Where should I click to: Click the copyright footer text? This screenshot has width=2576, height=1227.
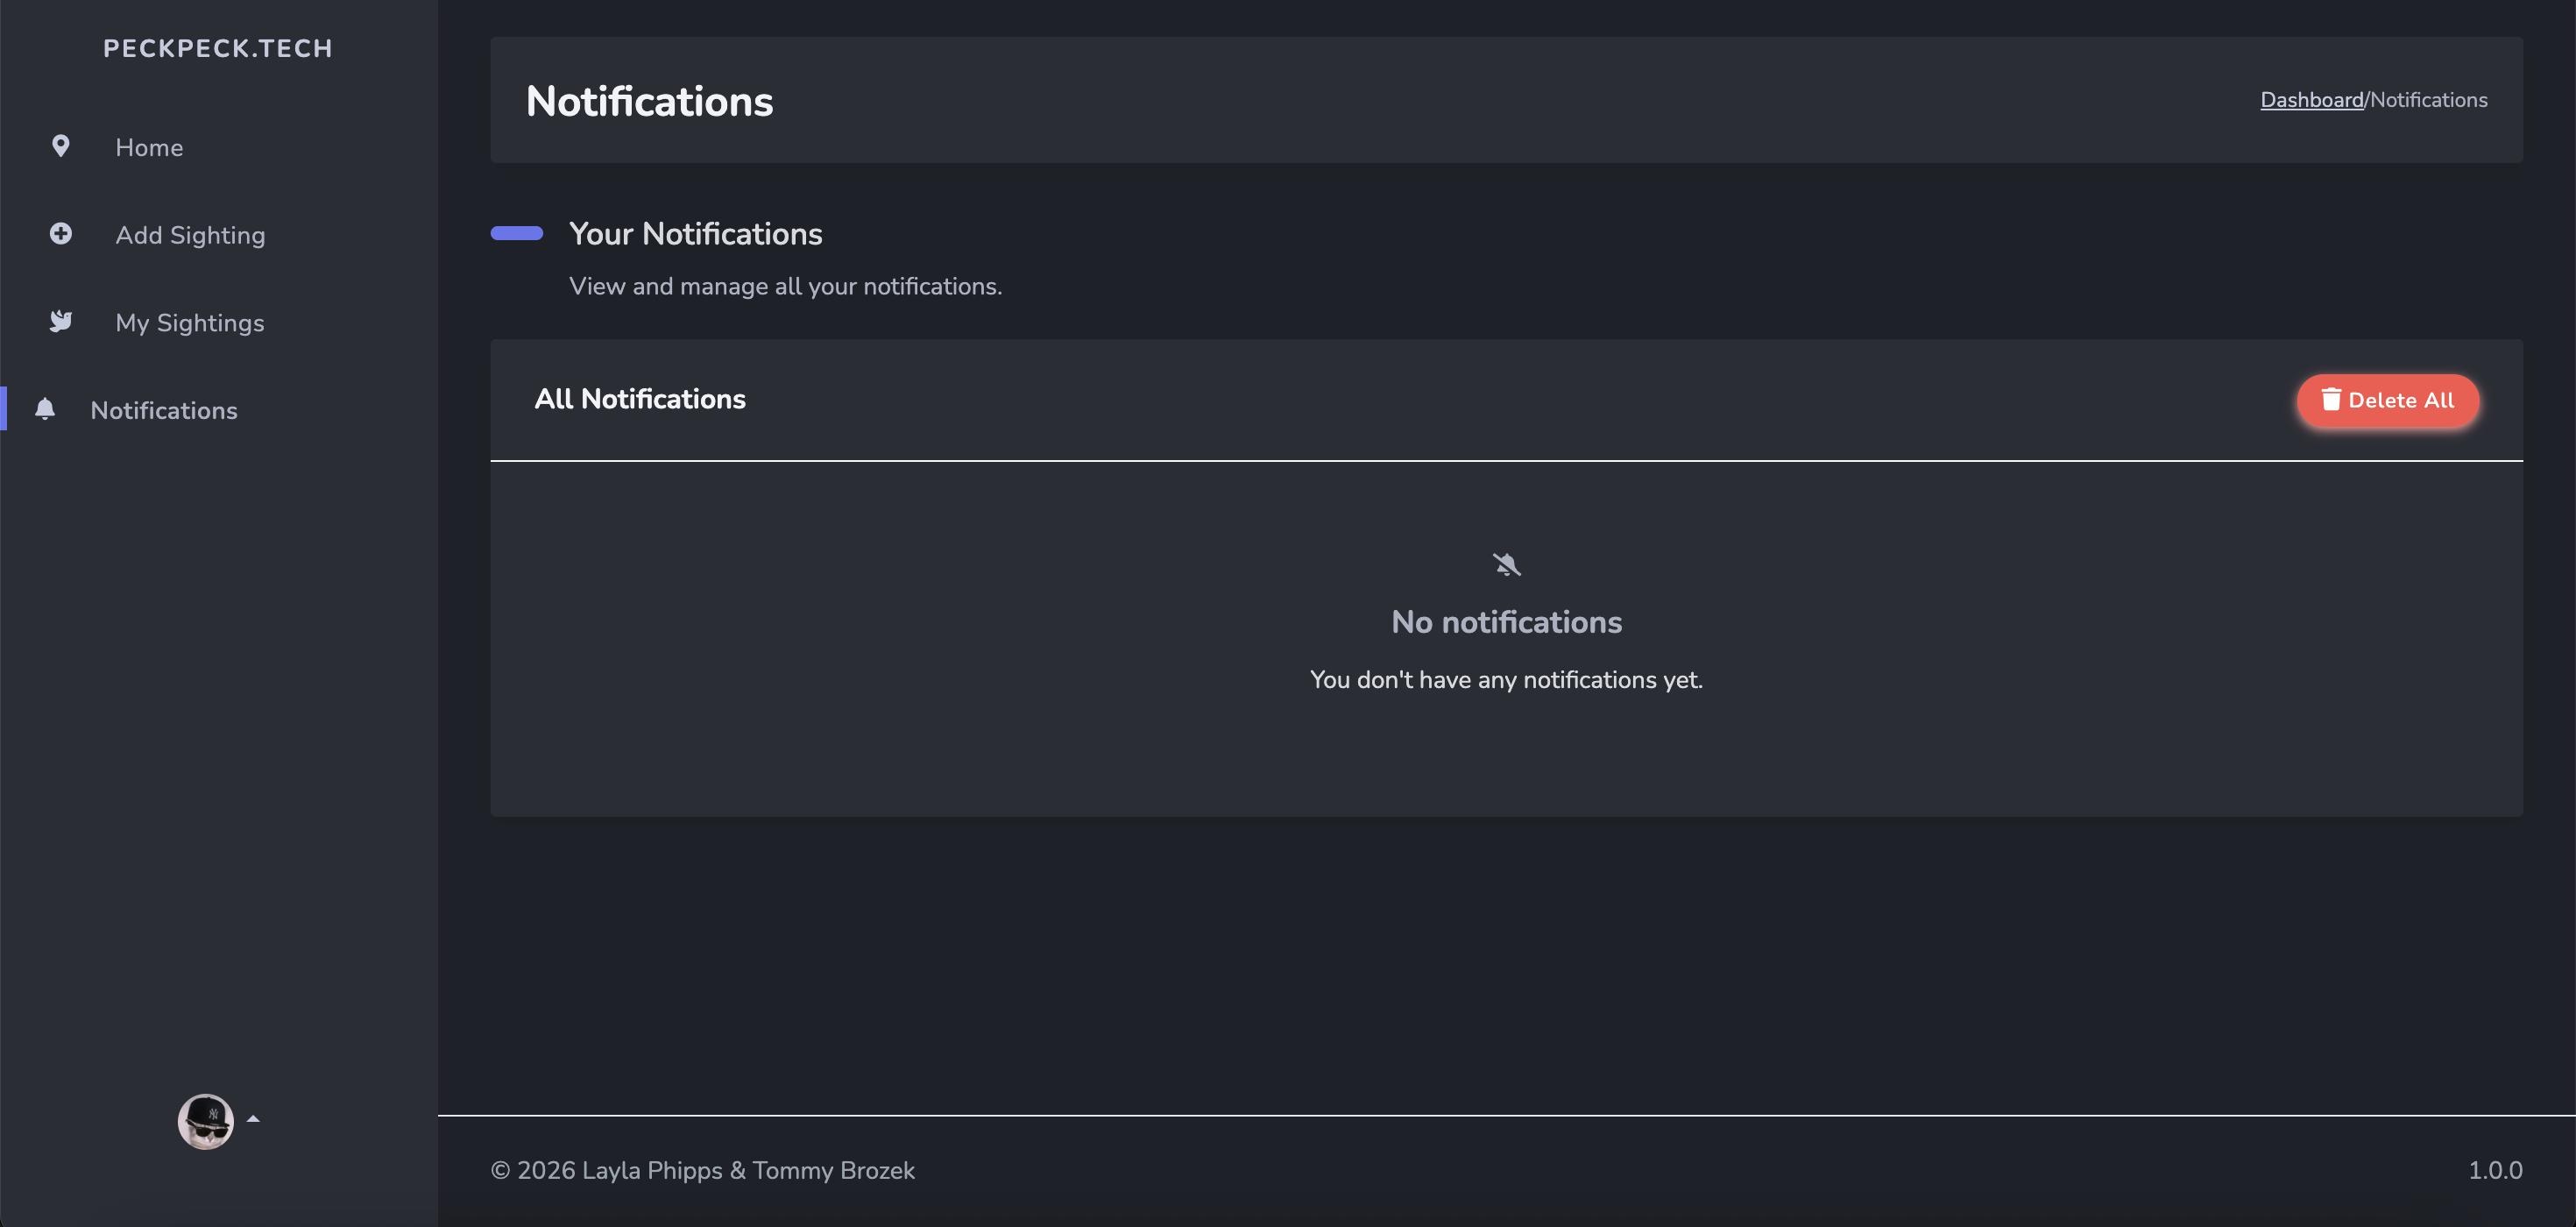pyautogui.click(x=702, y=1170)
